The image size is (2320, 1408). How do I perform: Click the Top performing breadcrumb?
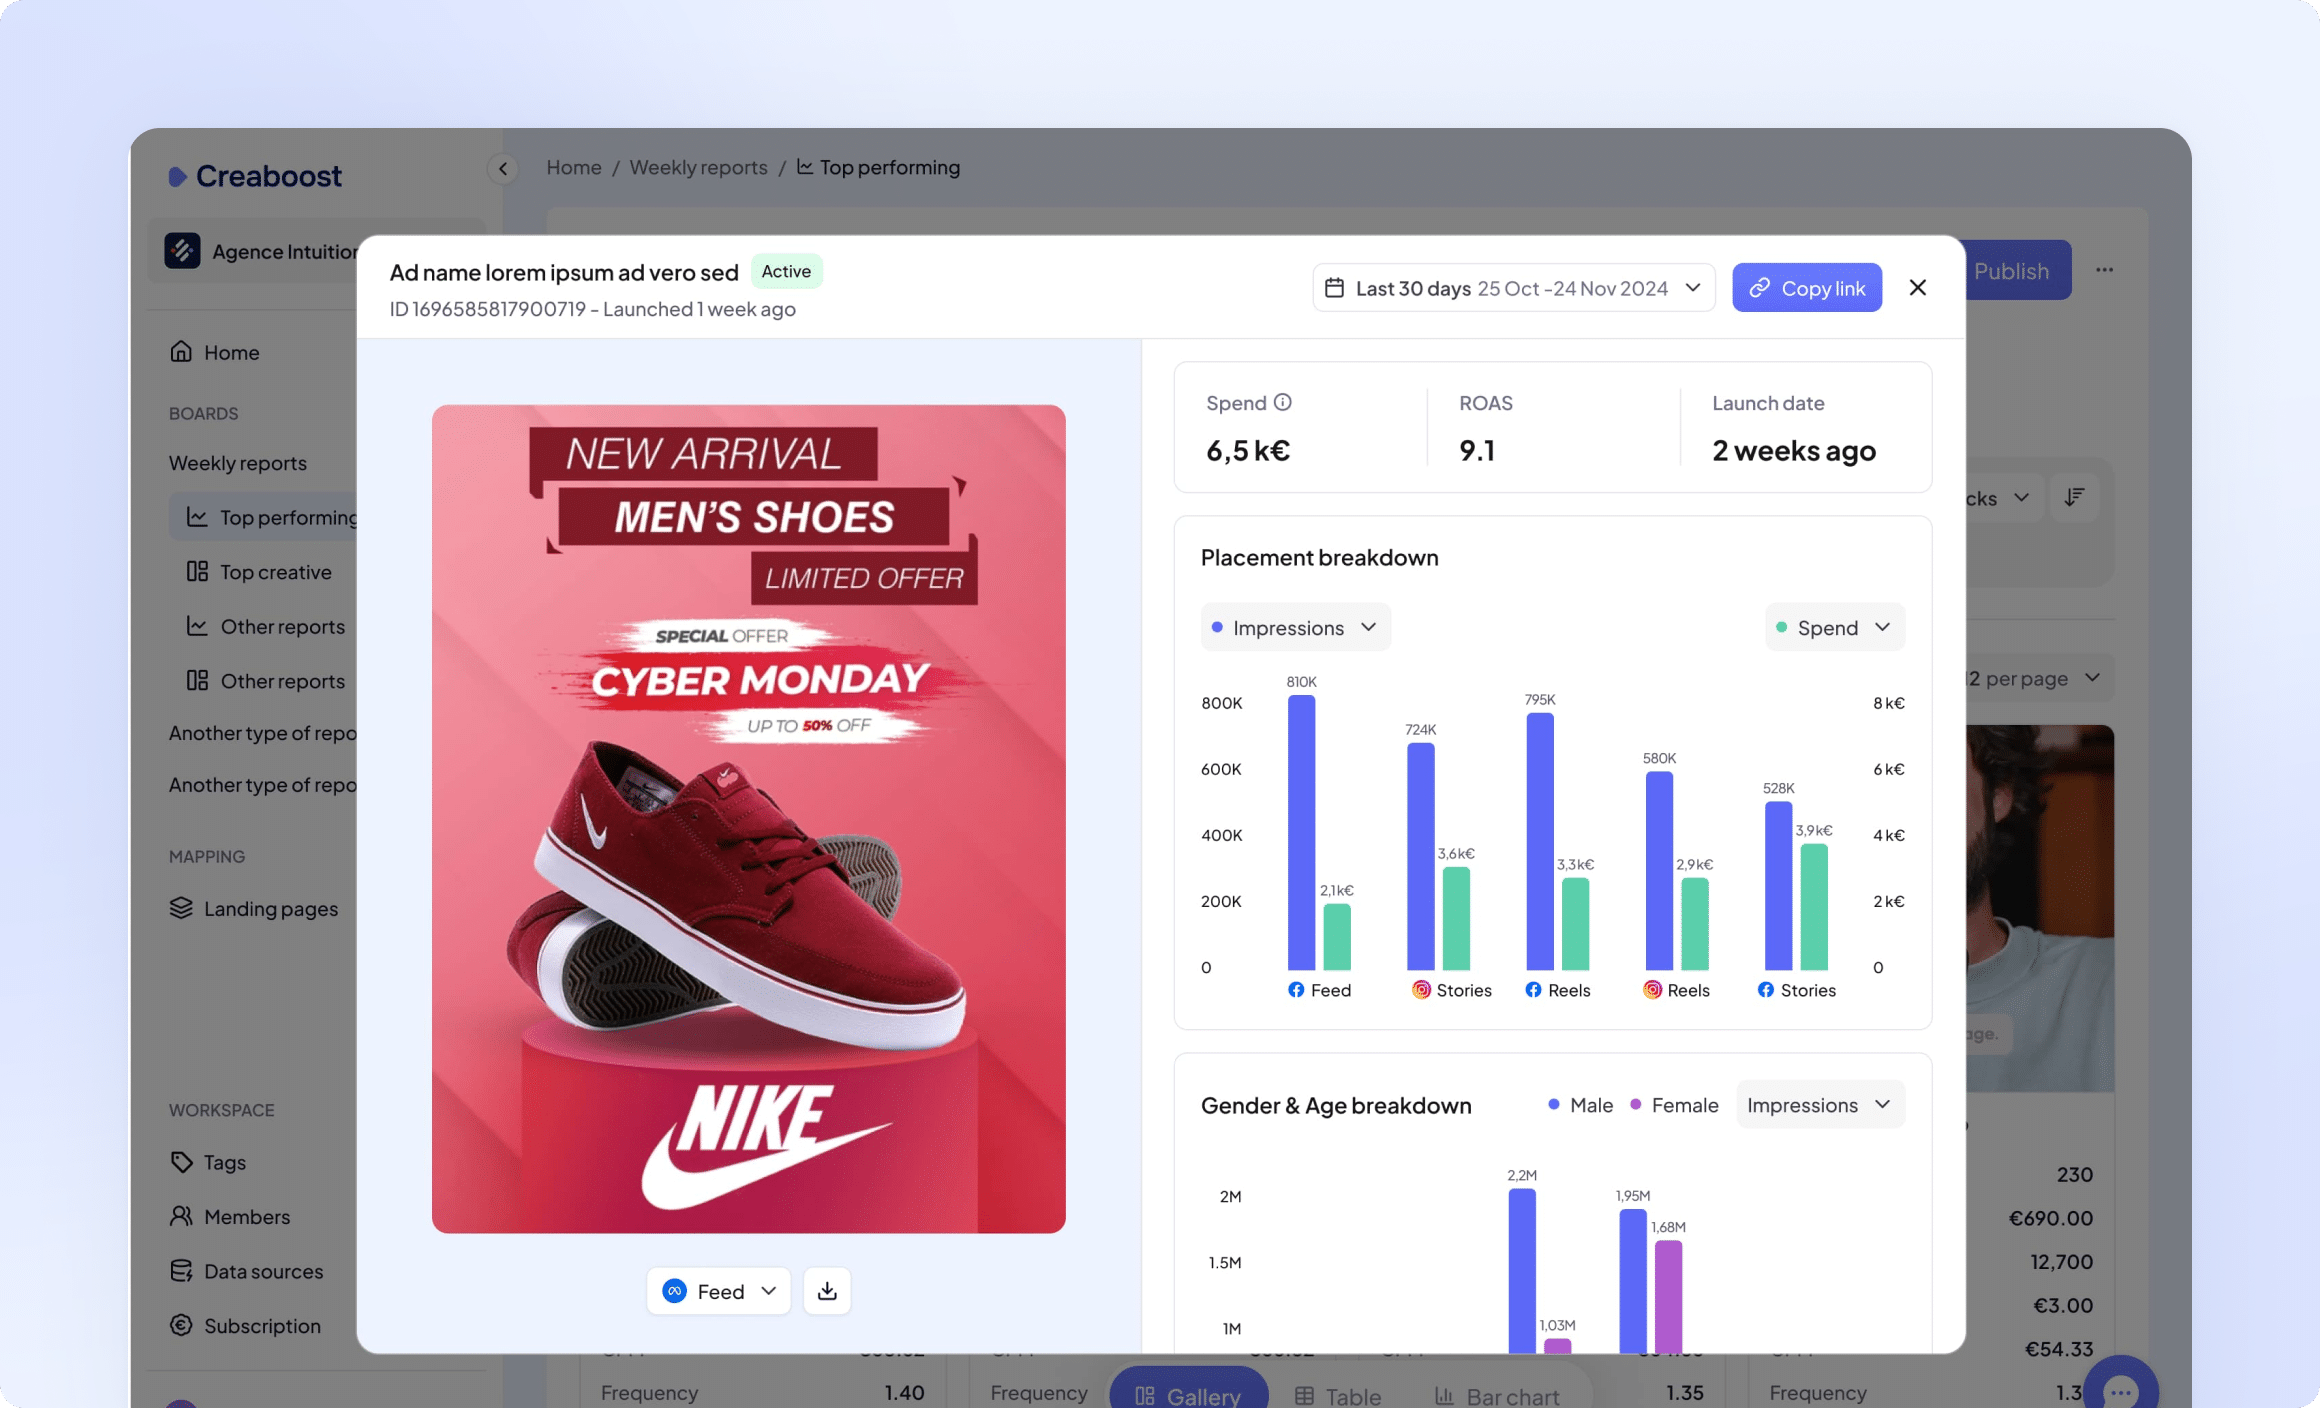tap(878, 167)
